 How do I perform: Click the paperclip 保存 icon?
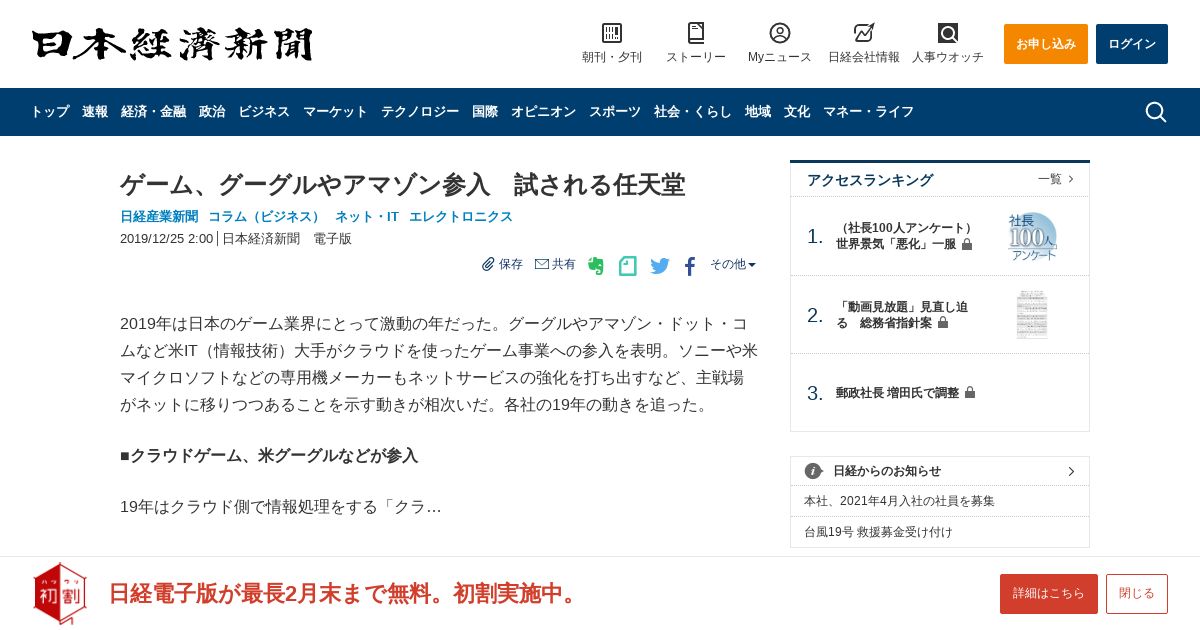[488, 264]
